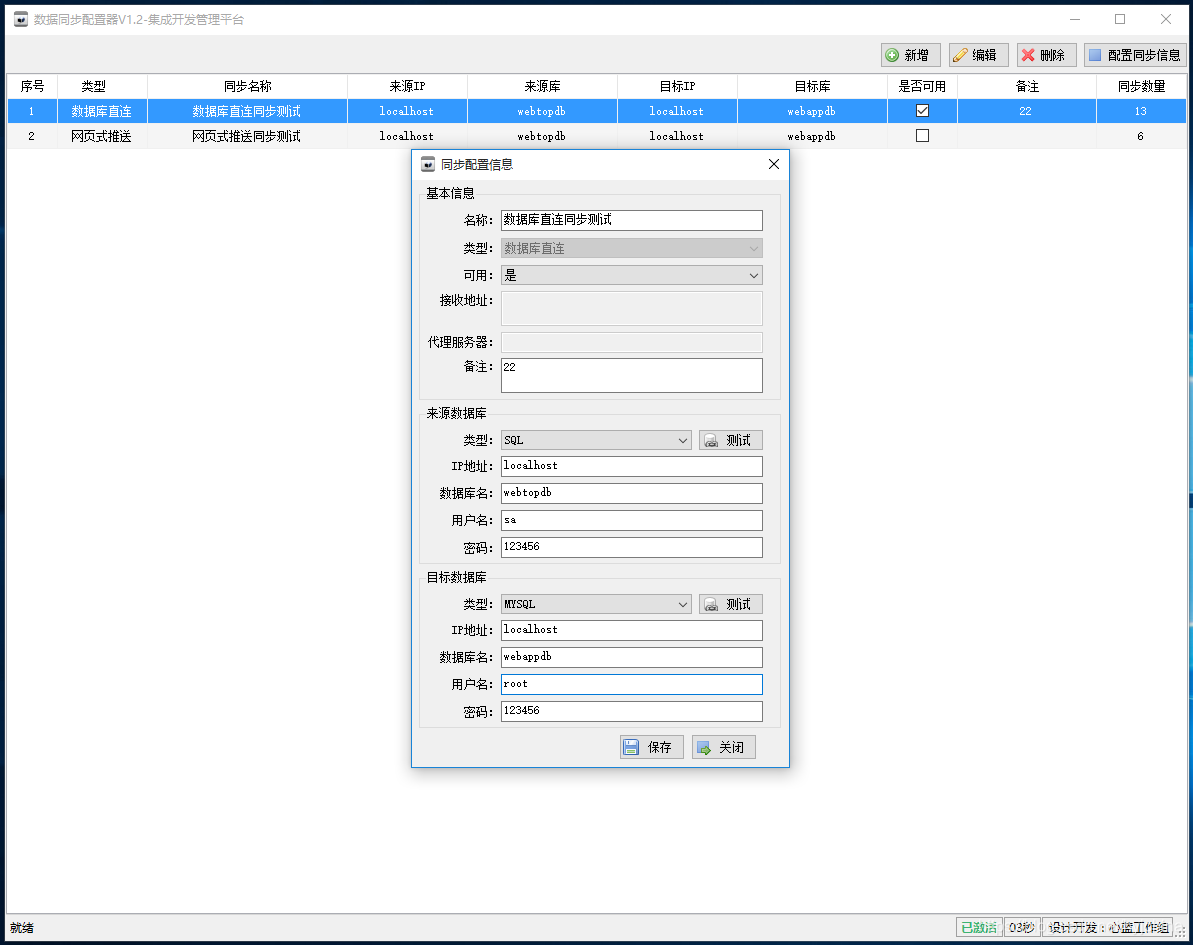Click the 已激活 status bar indicator
The width and height of the screenshot is (1193, 945).
[x=978, y=928]
